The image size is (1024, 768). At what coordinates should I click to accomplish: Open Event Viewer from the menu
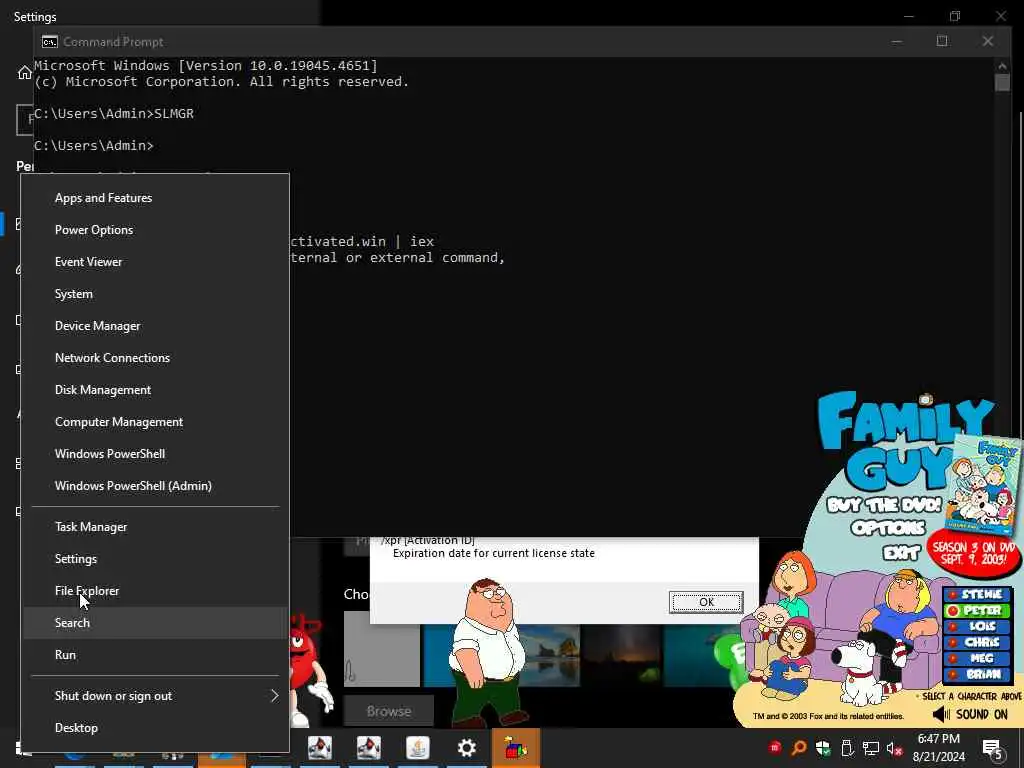tap(155, 262)
